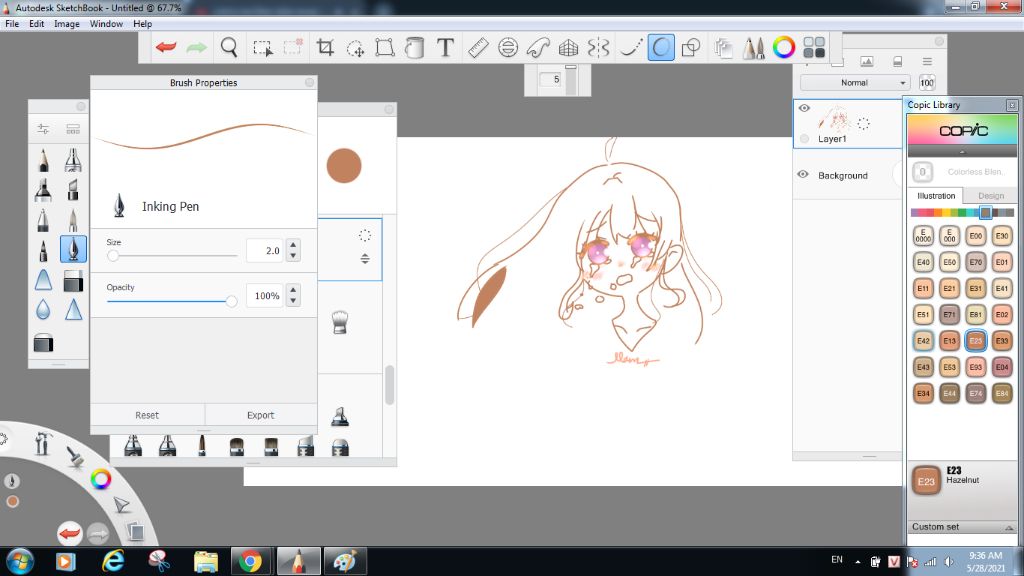Pick Copic swatch E13
Viewport: 1024px width, 576px height.
pyautogui.click(x=950, y=340)
